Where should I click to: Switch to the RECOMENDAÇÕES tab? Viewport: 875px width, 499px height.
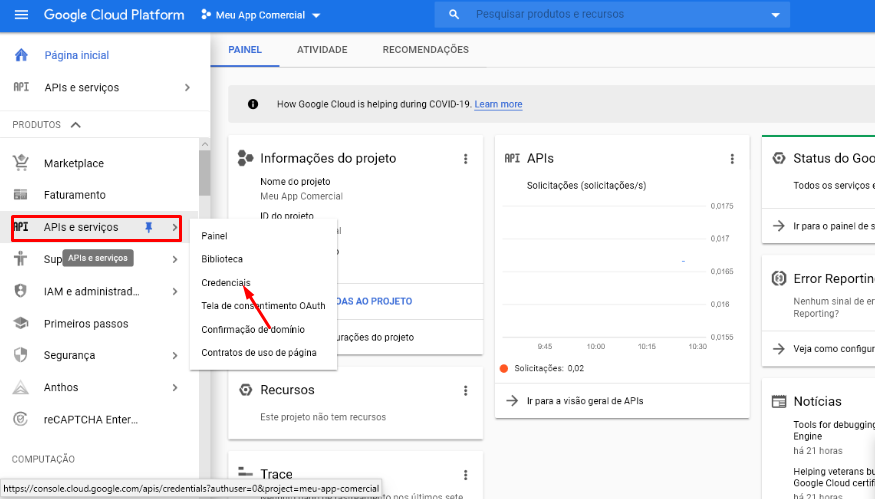point(425,50)
